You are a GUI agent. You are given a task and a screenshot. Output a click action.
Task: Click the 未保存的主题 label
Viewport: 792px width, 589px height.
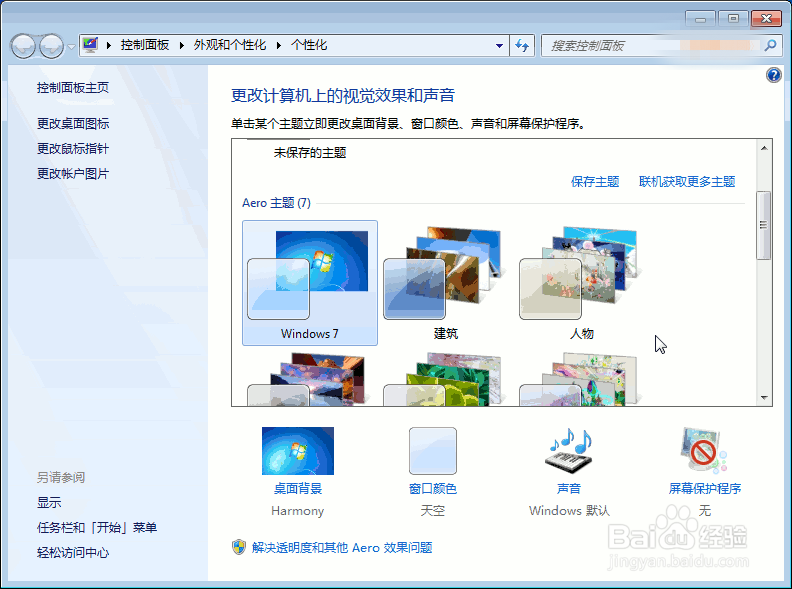click(310, 153)
